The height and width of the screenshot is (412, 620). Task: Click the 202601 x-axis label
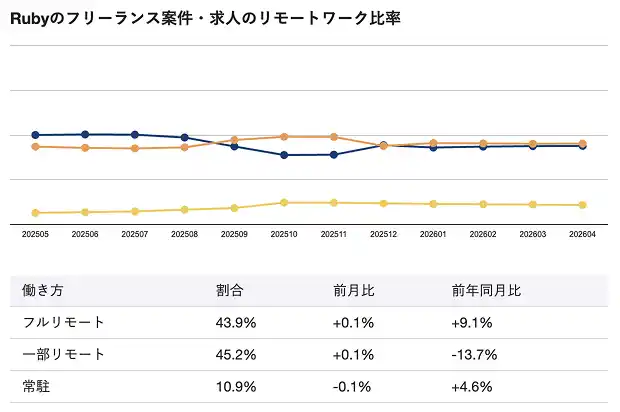pyautogui.click(x=433, y=234)
